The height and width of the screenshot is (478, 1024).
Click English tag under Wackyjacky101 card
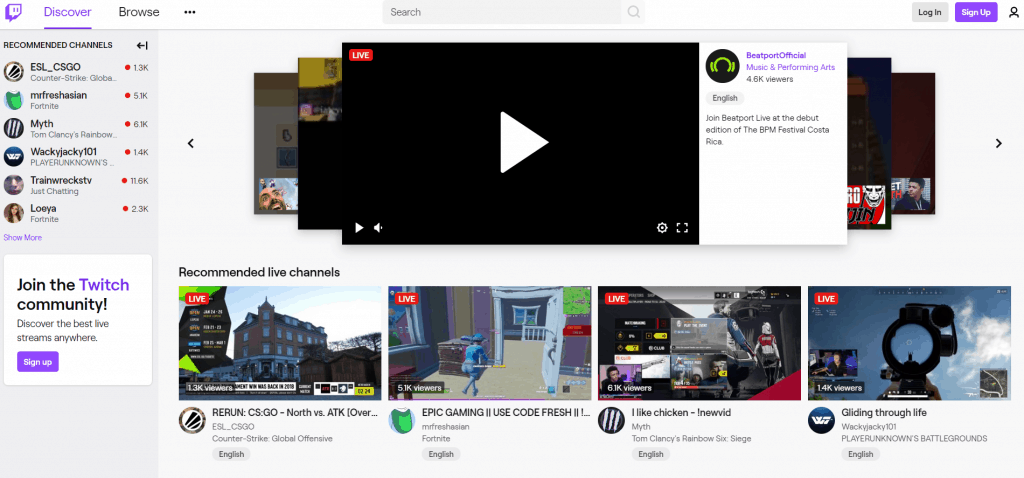[860, 454]
